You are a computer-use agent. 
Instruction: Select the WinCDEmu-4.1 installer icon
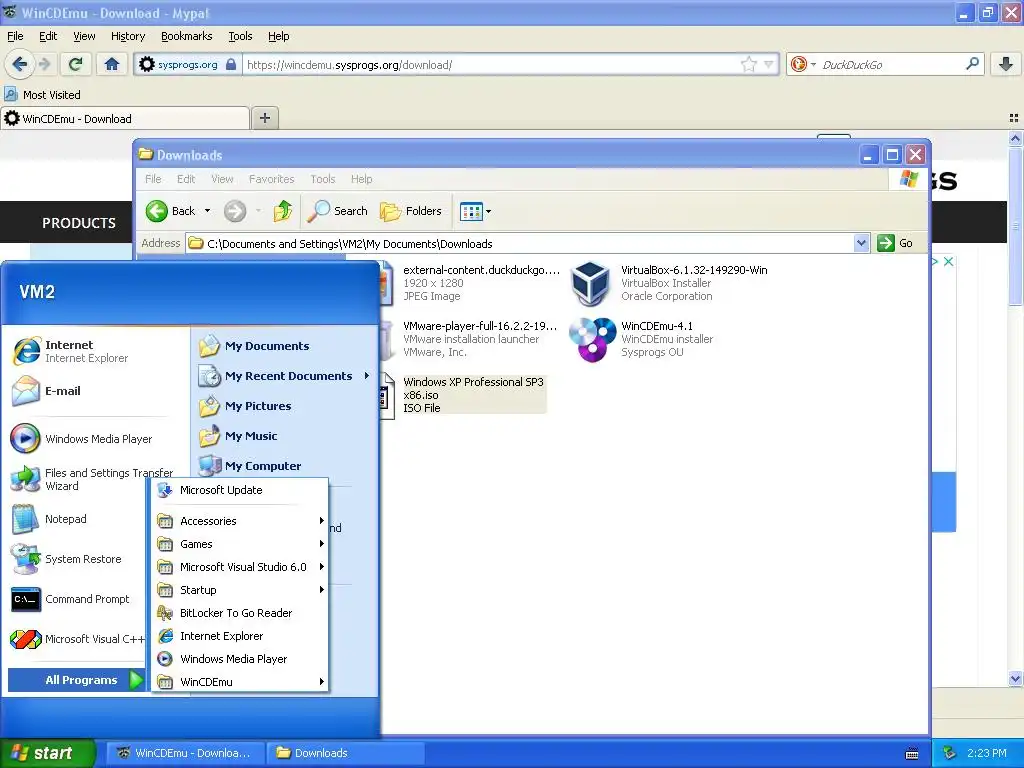592,340
